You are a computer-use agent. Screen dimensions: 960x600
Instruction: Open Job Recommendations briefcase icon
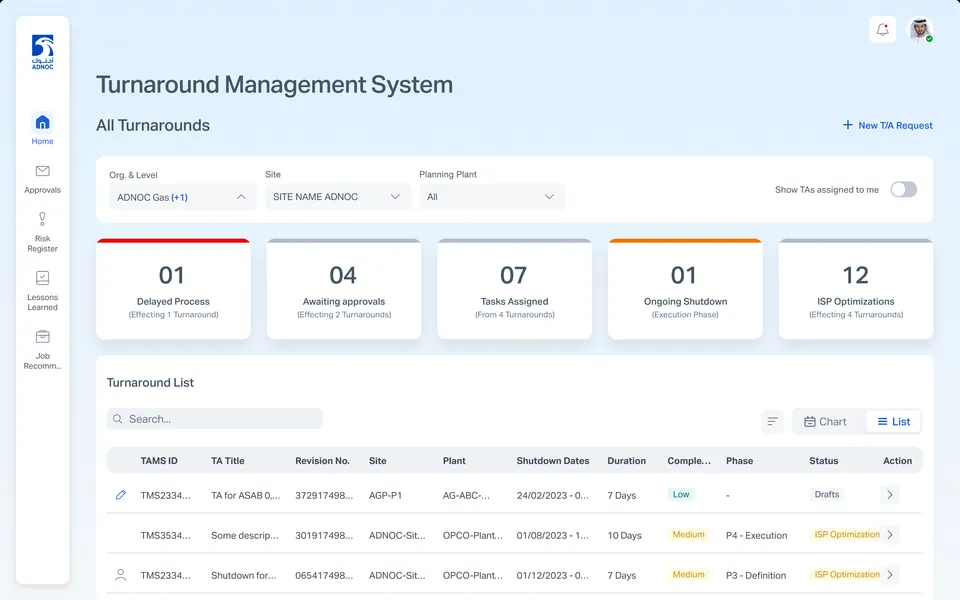point(42,337)
